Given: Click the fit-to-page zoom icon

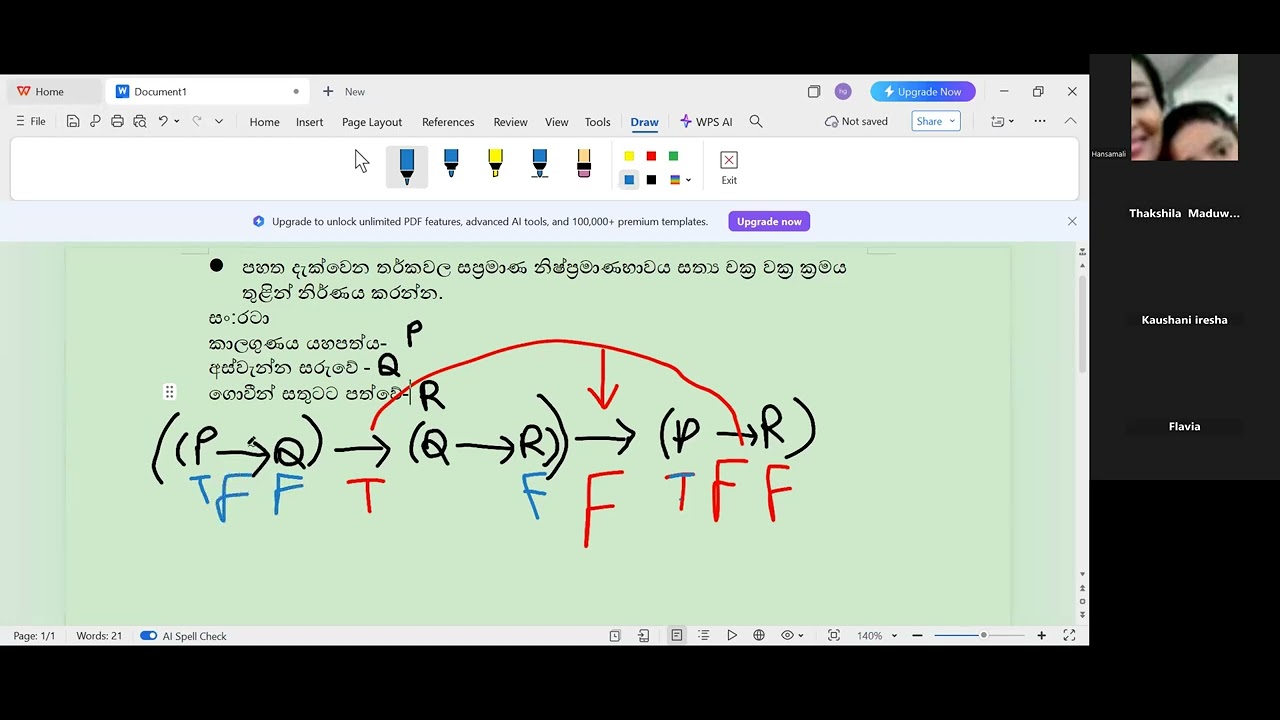Looking at the screenshot, I should (x=834, y=636).
